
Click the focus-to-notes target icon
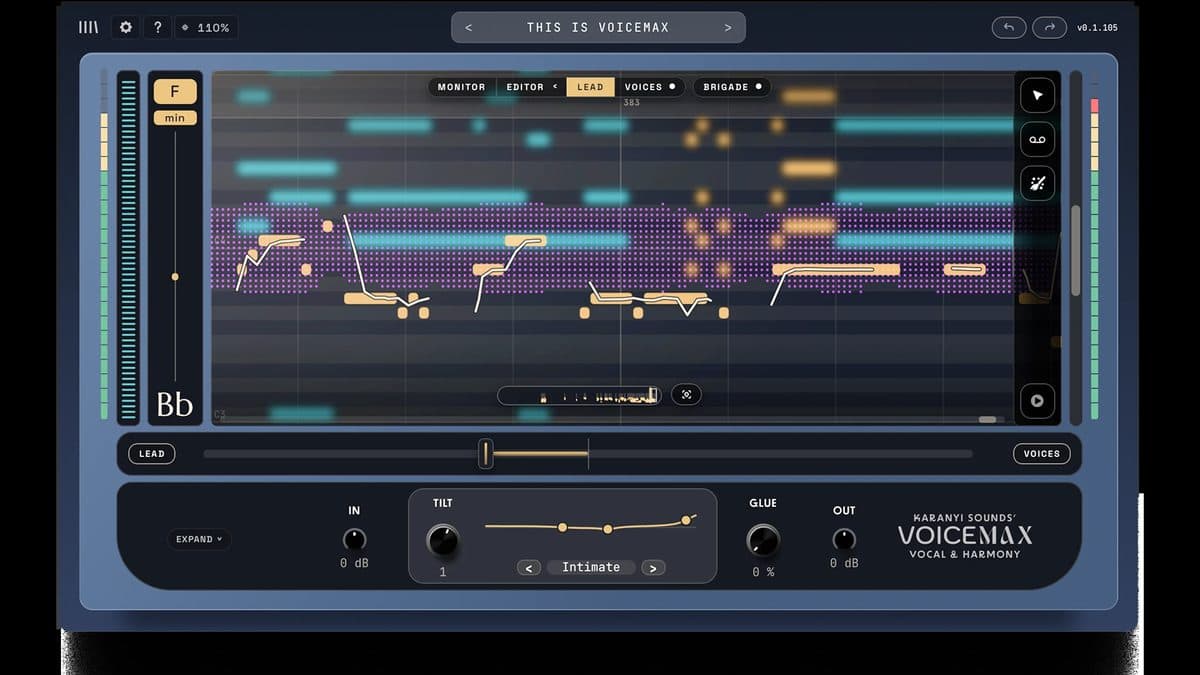[x=686, y=395]
